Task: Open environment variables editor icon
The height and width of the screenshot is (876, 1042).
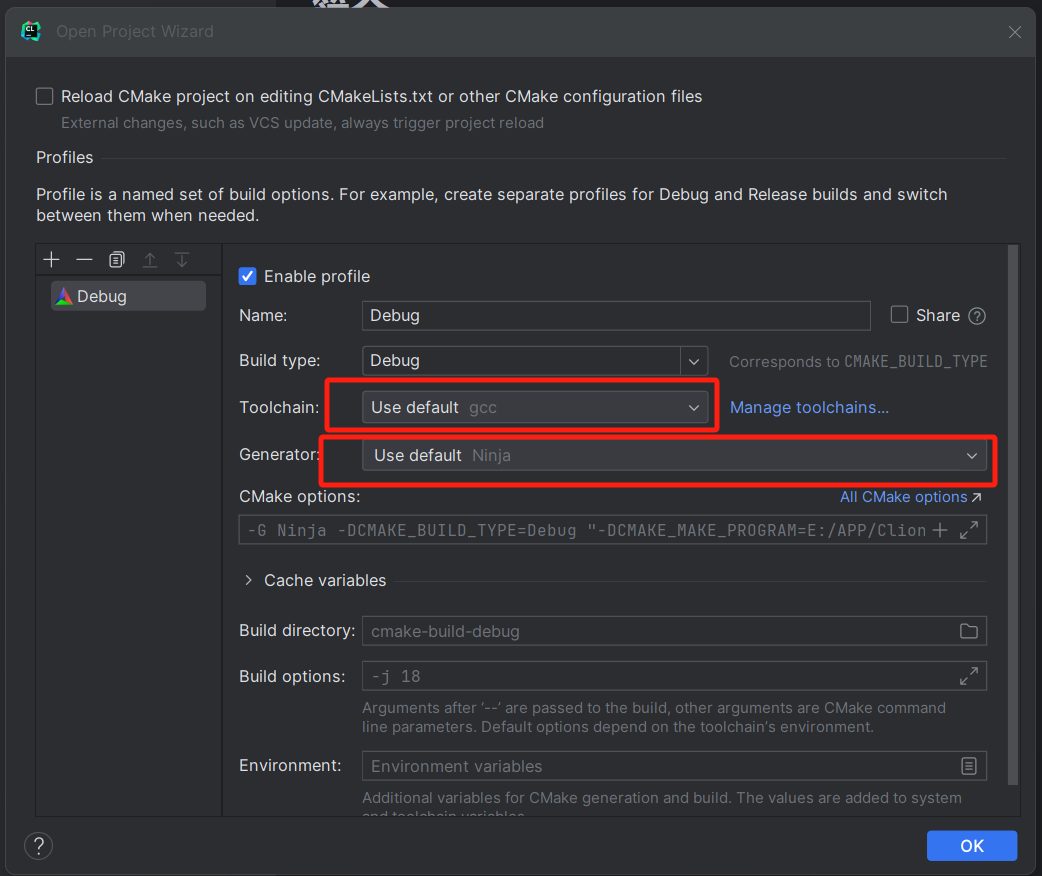Action: coord(969,766)
